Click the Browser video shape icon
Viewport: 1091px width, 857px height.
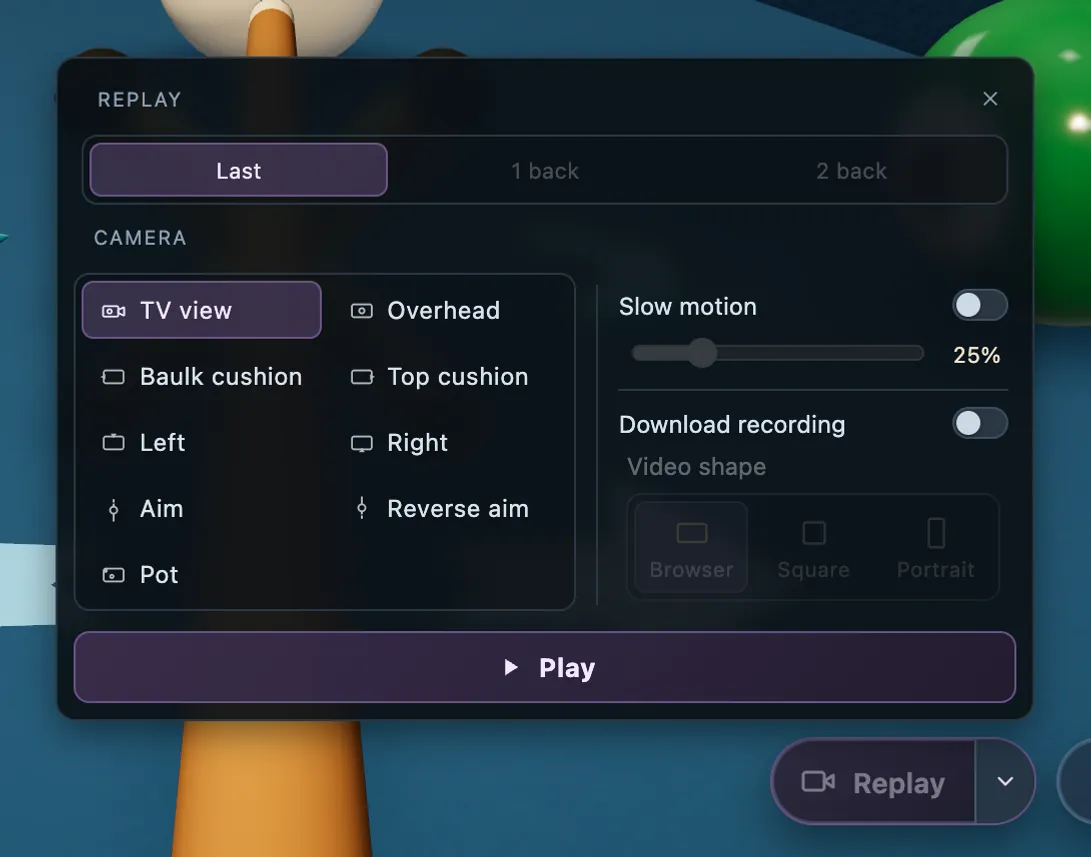click(692, 534)
